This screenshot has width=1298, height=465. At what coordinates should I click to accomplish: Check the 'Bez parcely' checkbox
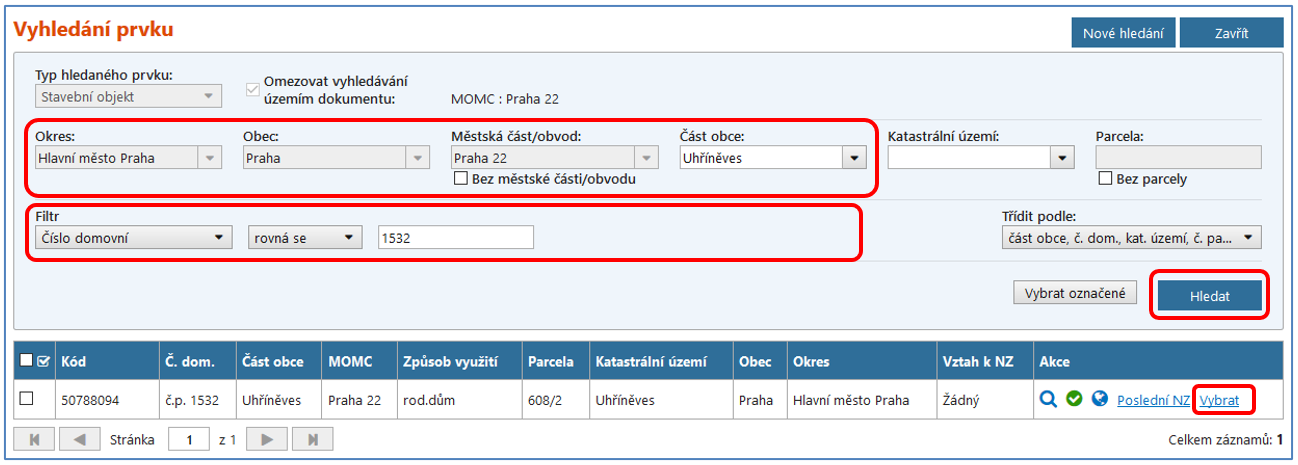coord(1105,179)
